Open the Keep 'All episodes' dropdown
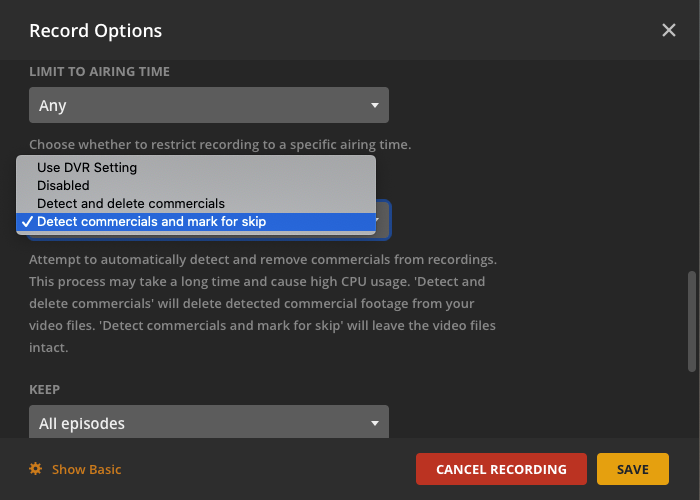This screenshot has width=700, height=500. 209,422
